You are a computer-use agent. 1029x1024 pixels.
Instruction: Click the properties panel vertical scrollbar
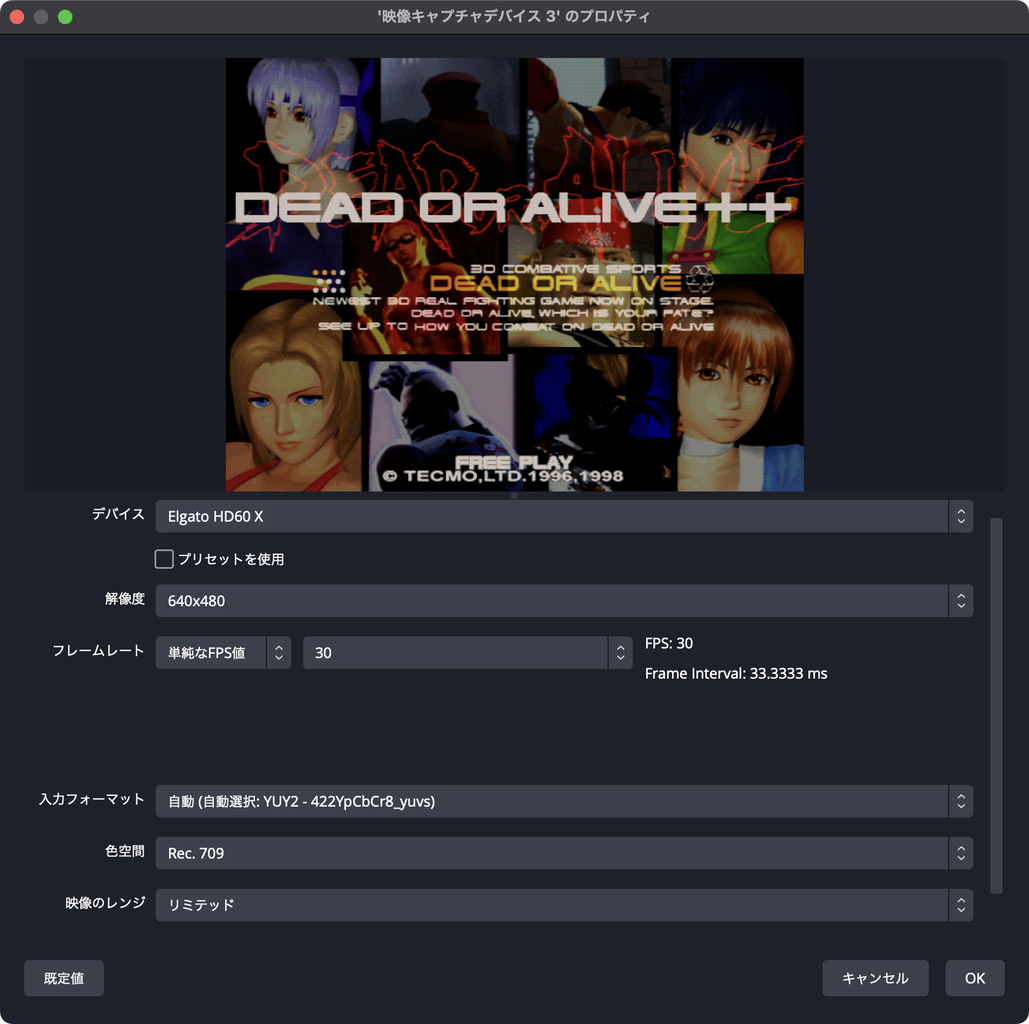[996, 706]
